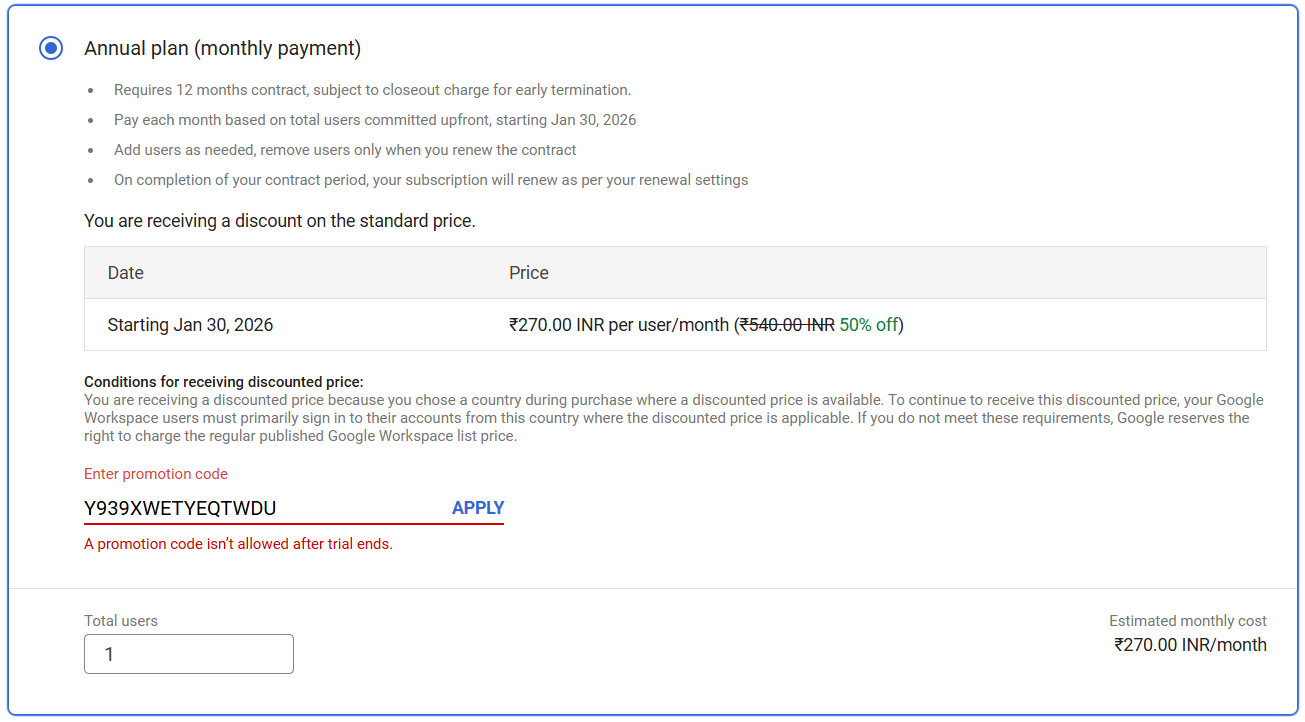Click into the promotion code field

[260, 508]
